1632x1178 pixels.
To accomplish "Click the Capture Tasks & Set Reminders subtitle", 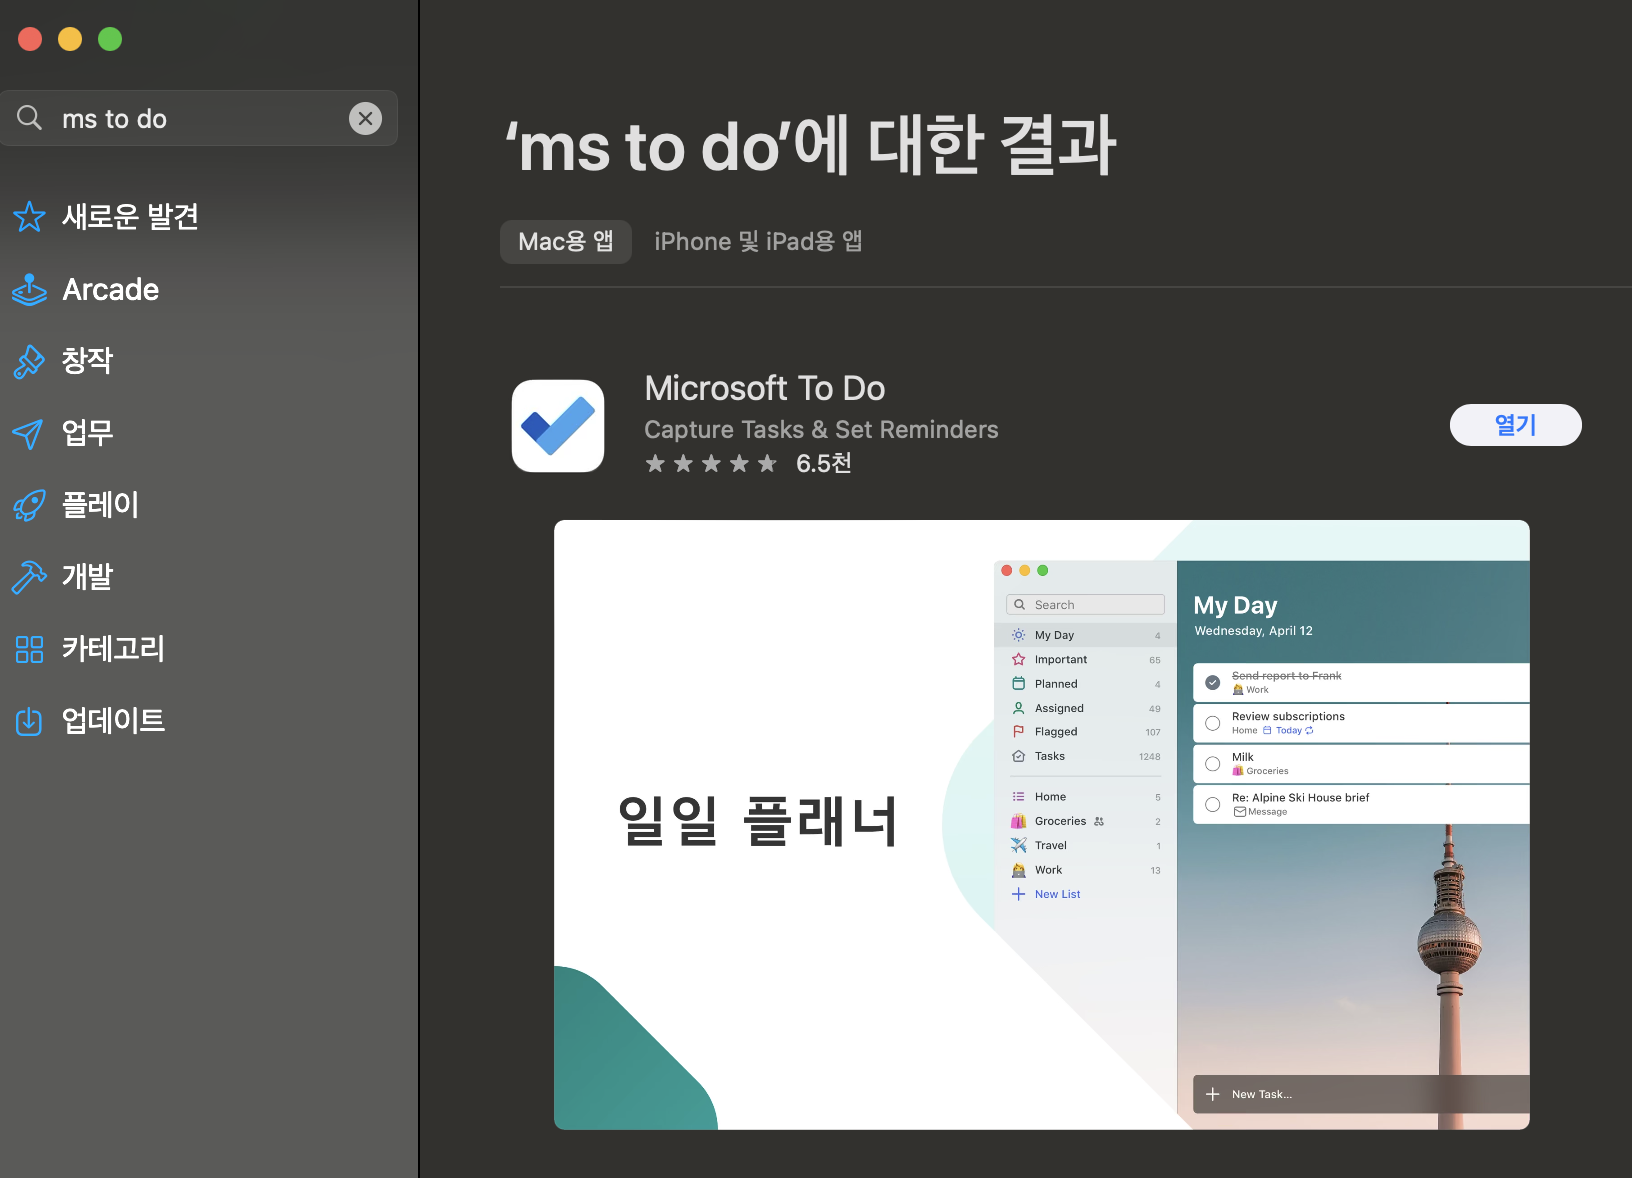I will 821,430.
